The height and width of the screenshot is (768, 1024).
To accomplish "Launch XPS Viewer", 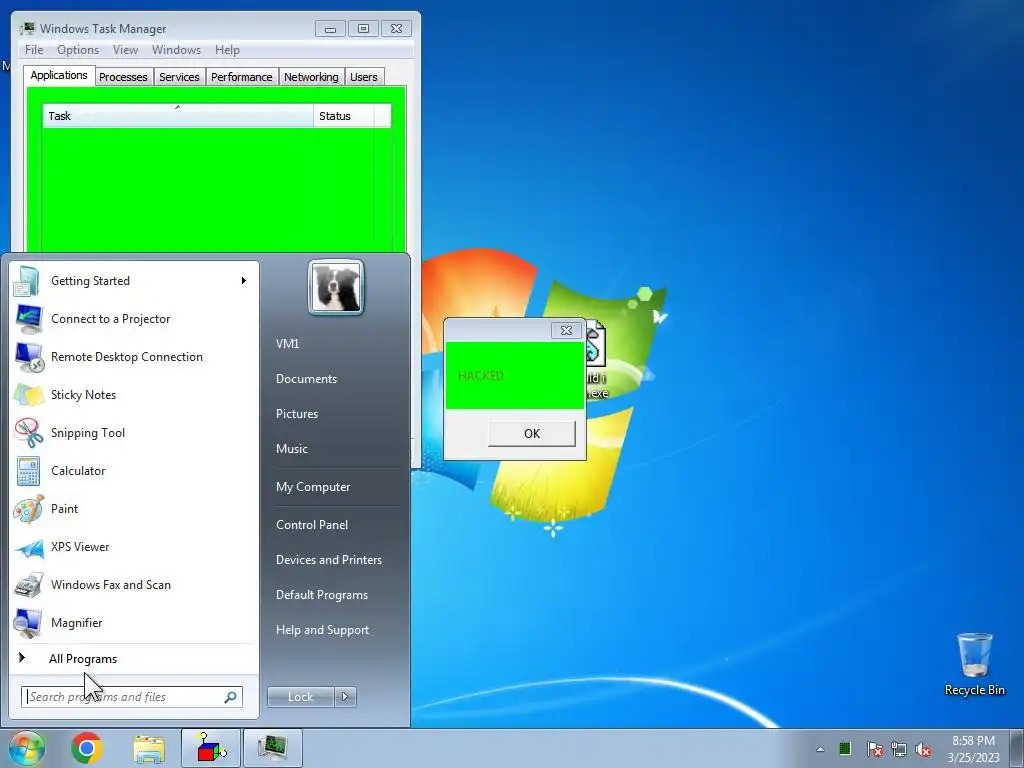I will [x=134, y=547].
